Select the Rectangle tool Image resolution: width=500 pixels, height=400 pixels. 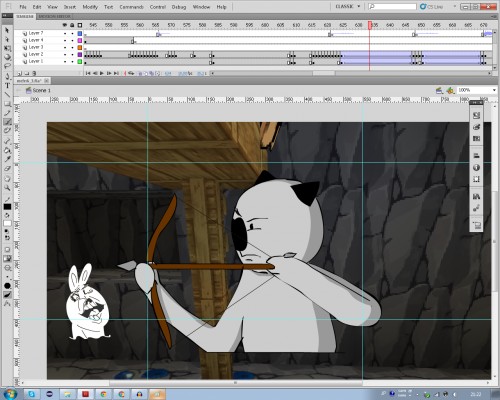point(7,104)
